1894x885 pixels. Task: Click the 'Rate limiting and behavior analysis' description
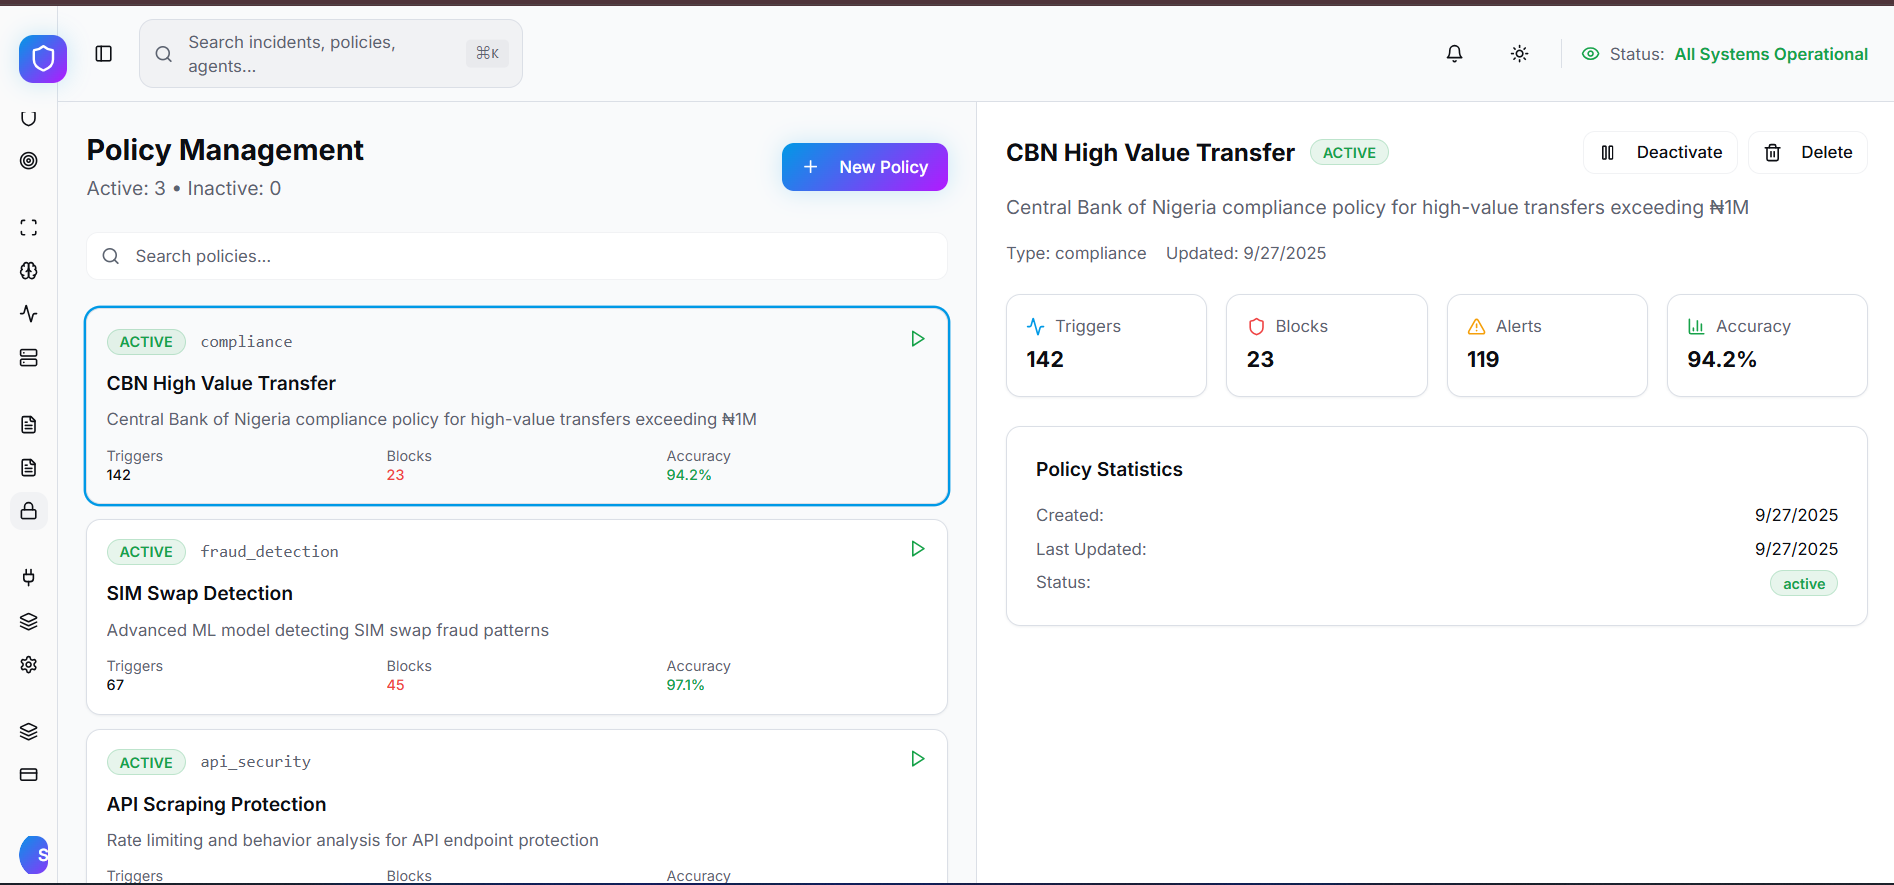tap(353, 841)
